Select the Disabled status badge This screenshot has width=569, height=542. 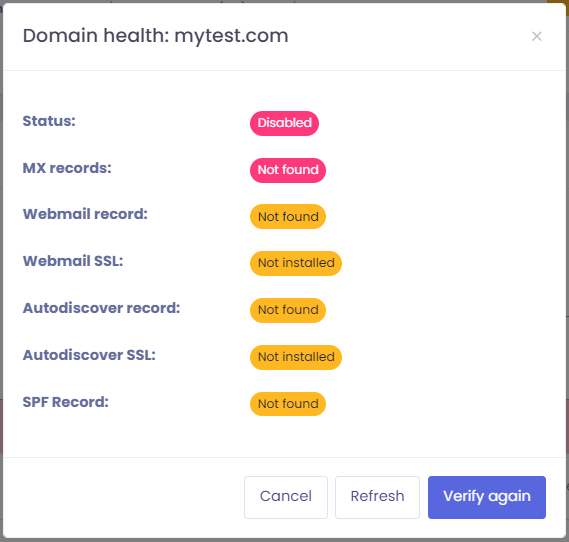pos(284,123)
